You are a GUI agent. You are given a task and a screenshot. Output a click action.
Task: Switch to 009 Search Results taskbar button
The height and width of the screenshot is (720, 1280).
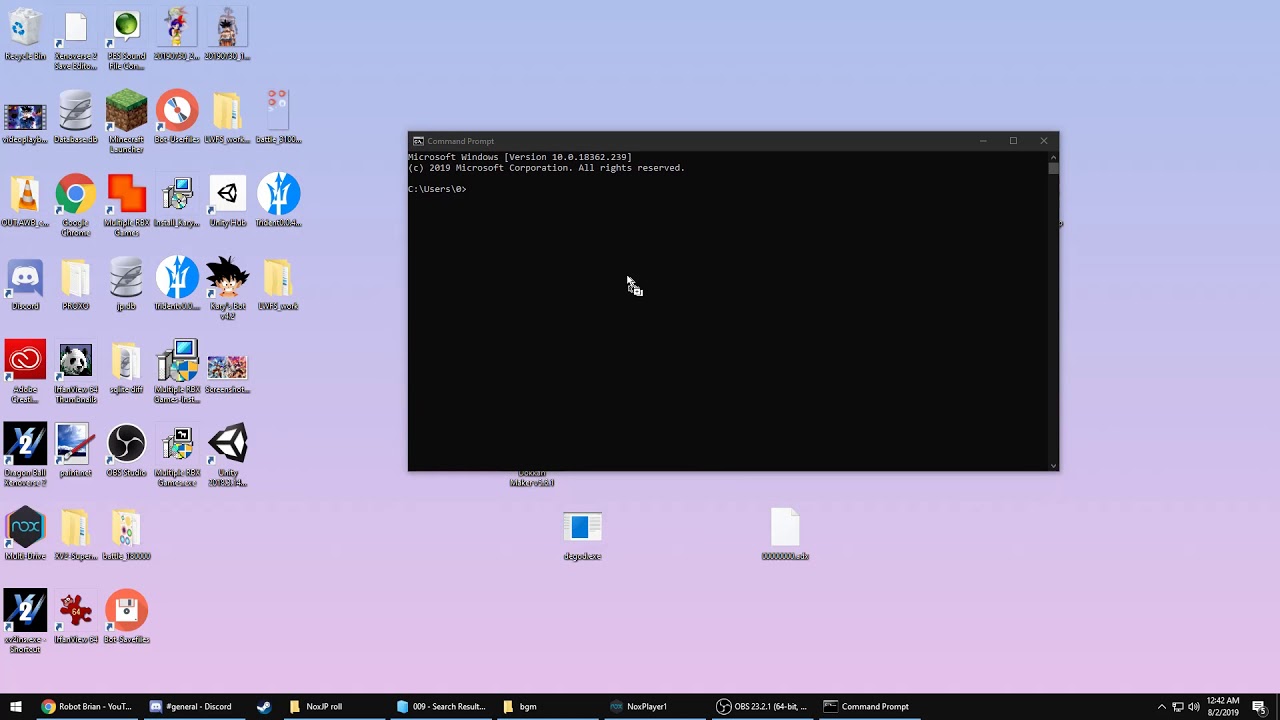point(442,706)
